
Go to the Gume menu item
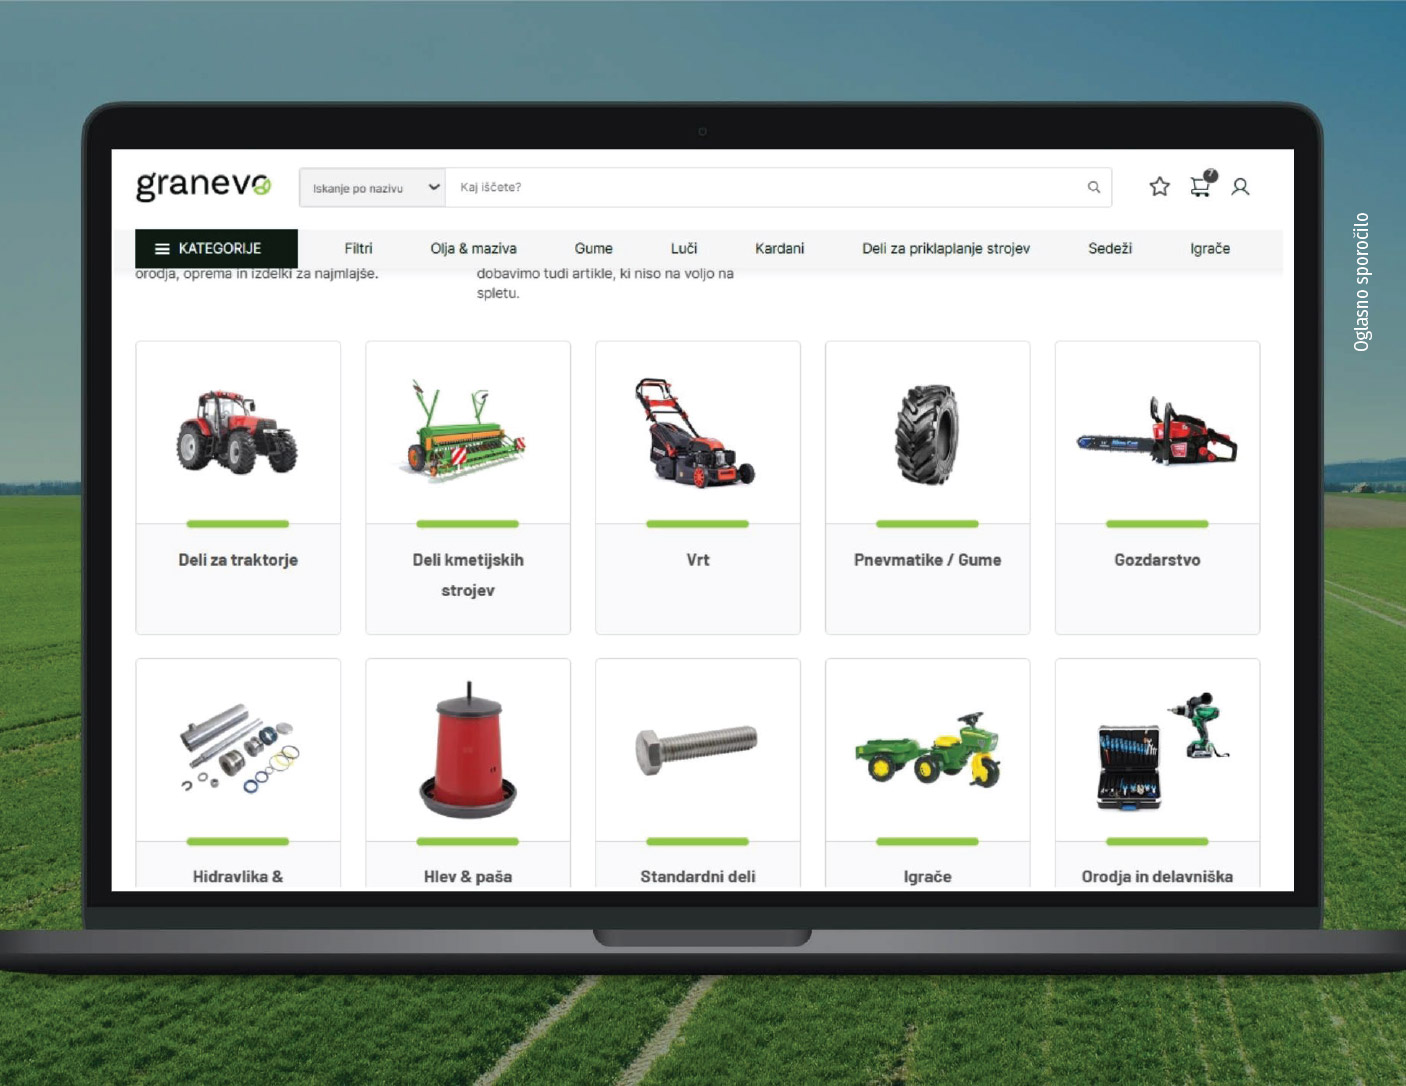click(593, 249)
